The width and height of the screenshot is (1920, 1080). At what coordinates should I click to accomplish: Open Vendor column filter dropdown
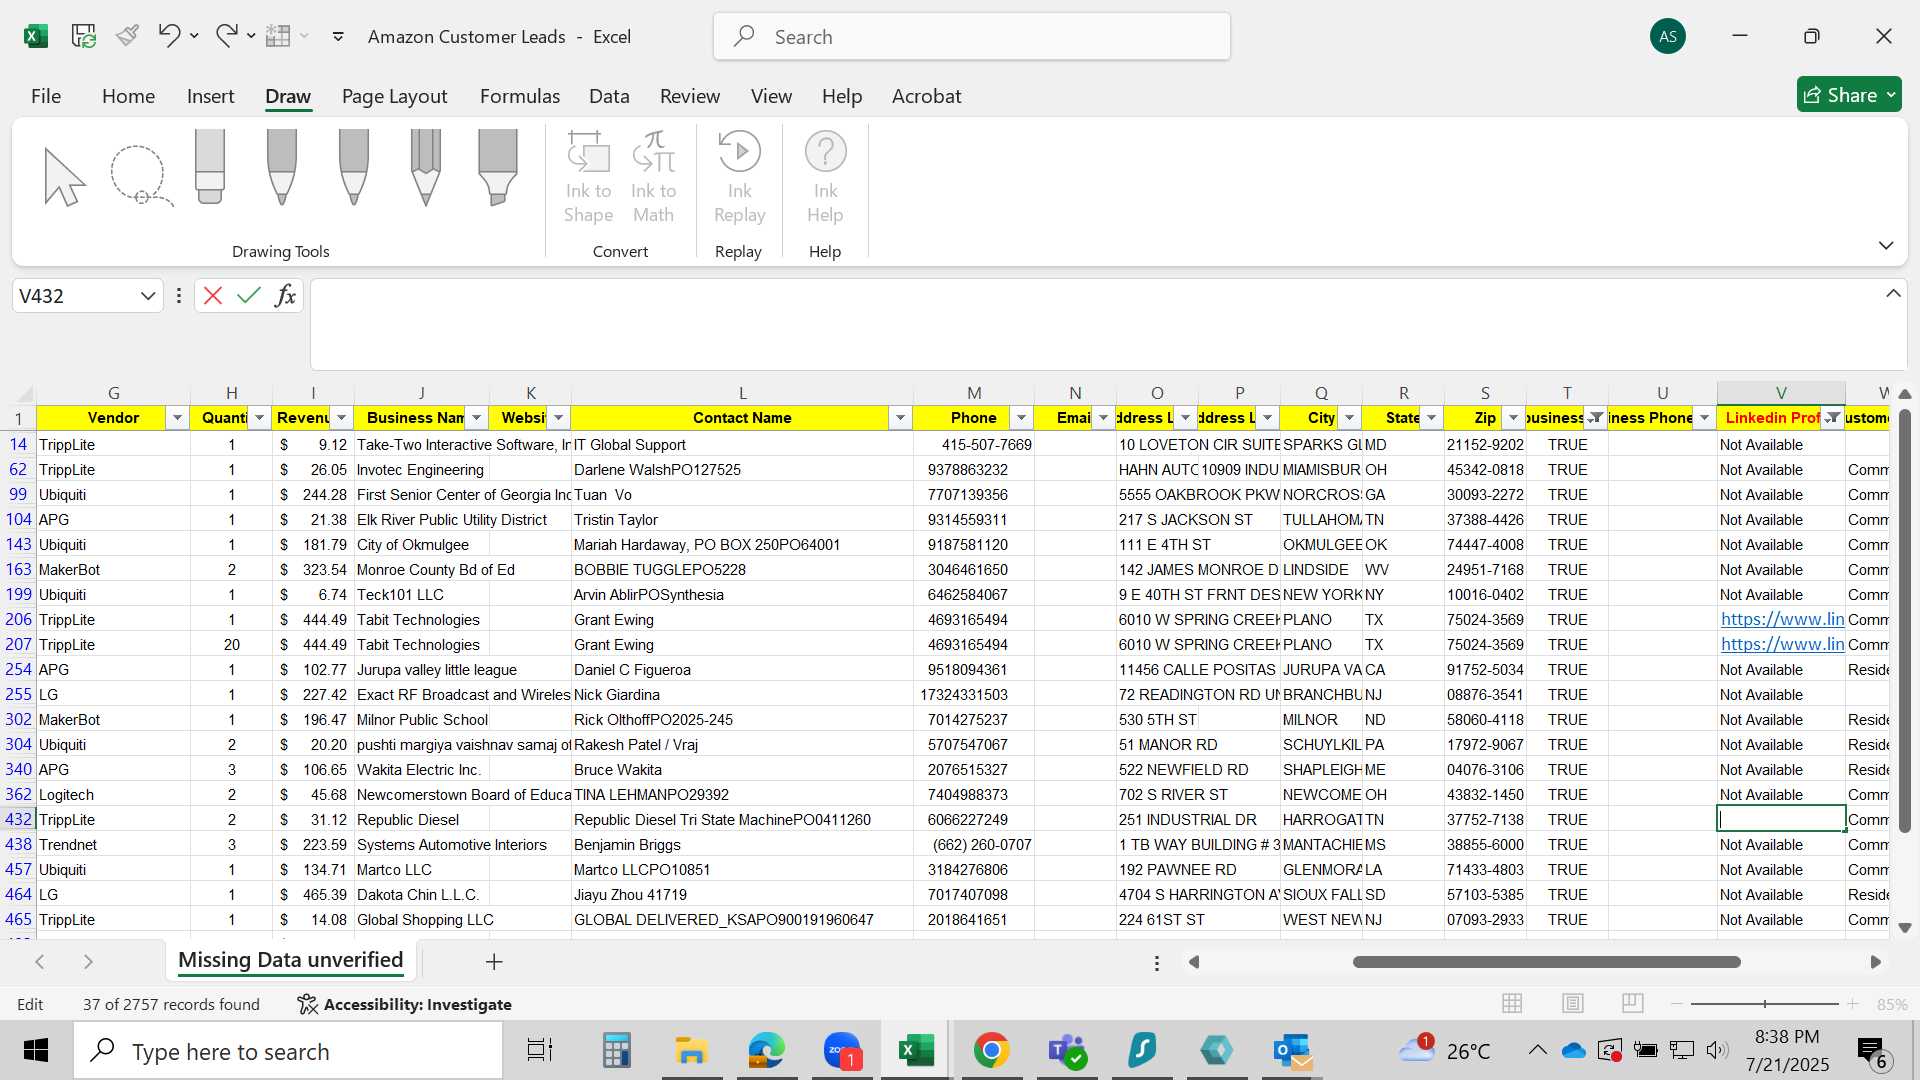coord(177,418)
